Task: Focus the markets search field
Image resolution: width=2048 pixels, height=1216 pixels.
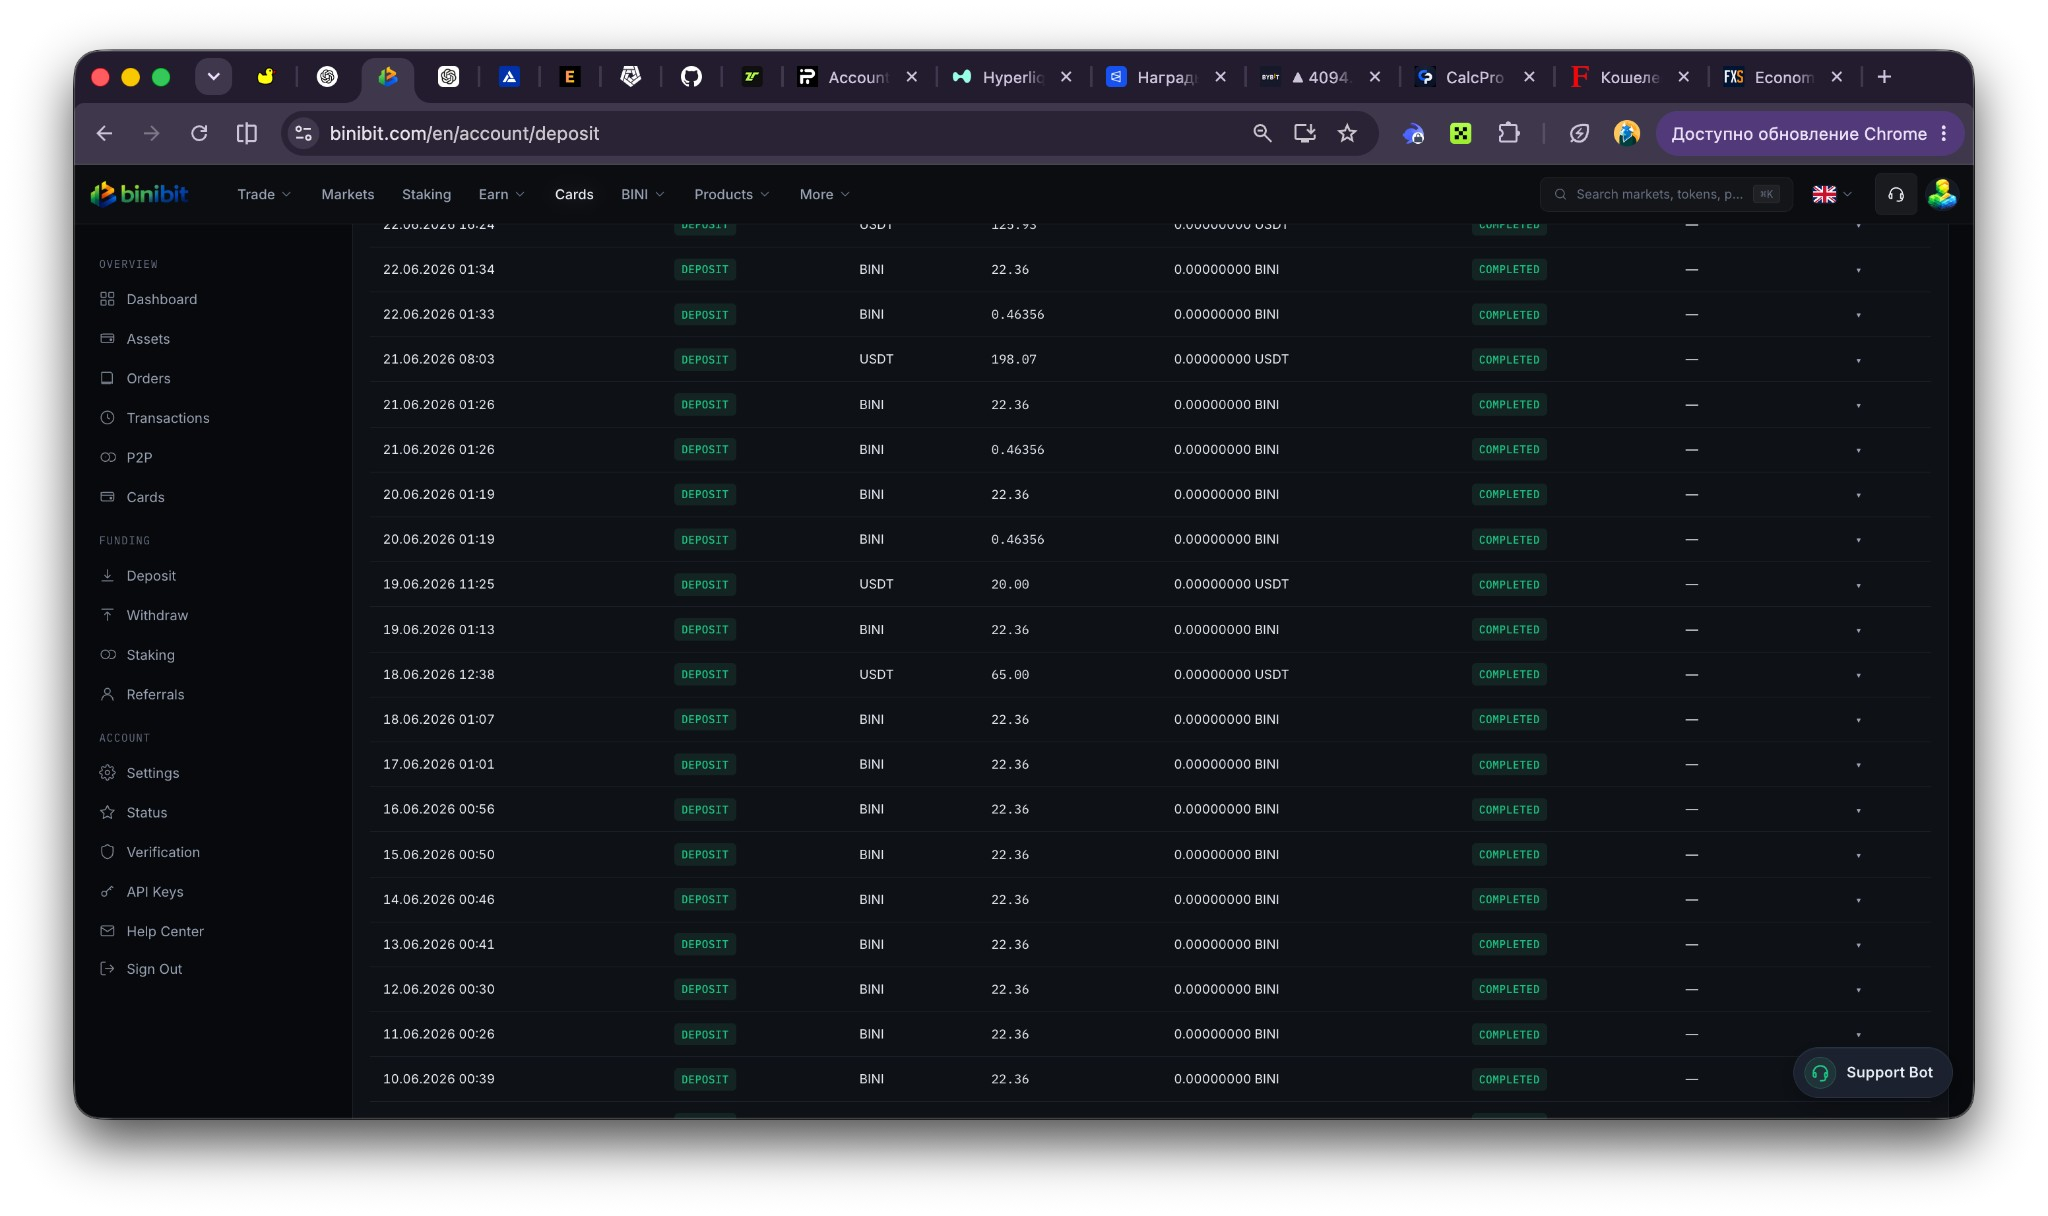Action: (1666, 194)
